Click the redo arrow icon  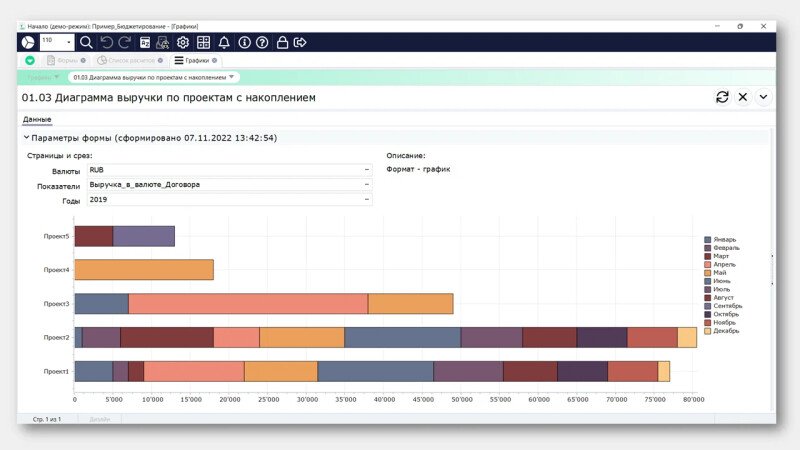(x=125, y=42)
